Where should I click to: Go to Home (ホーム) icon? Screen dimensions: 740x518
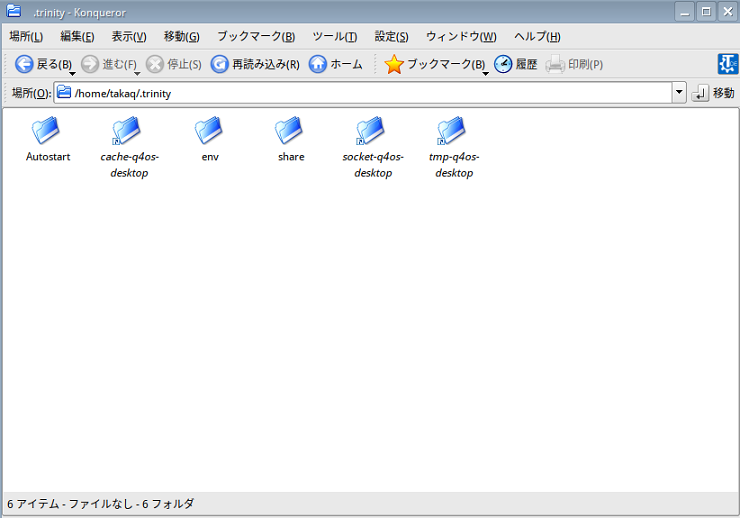(318, 64)
